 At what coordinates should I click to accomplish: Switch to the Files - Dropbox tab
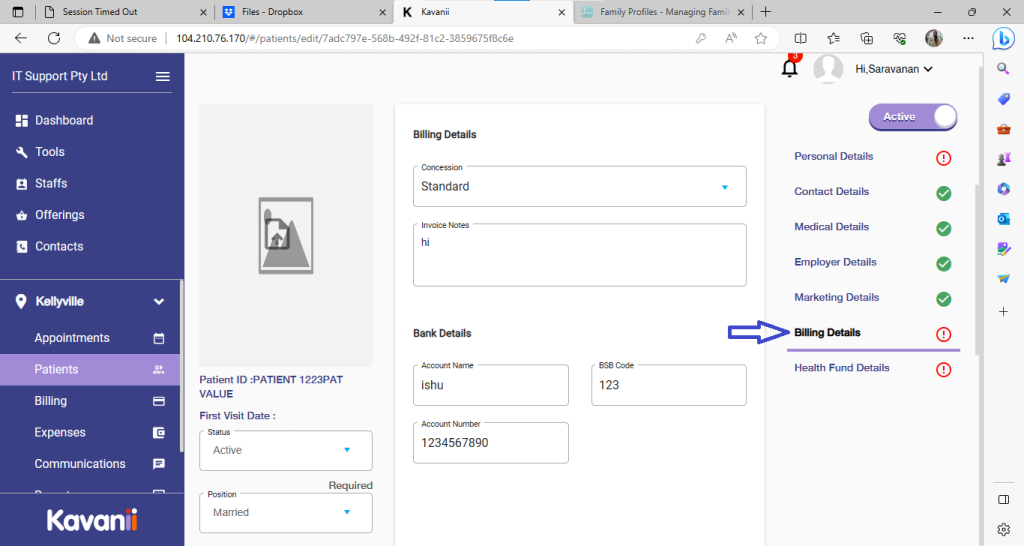click(302, 12)
